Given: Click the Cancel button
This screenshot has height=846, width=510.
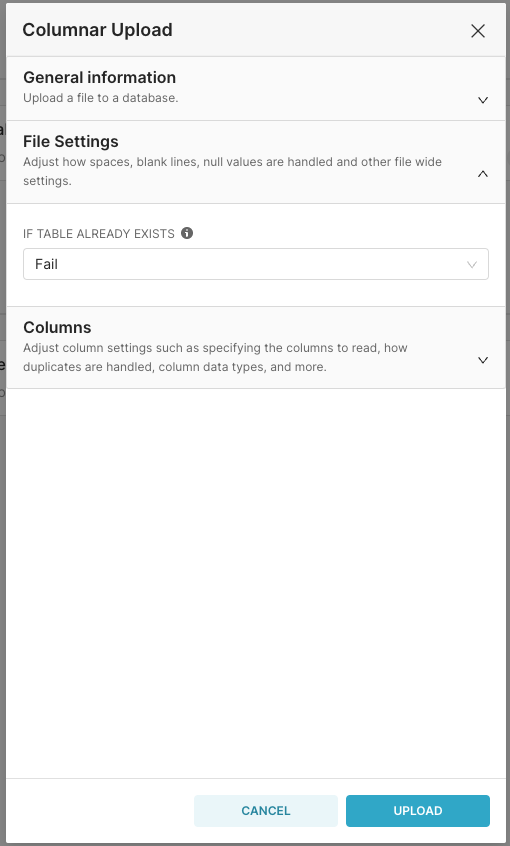Looking at the screenshot, I should pyautogui.click(x=266, y=810).
